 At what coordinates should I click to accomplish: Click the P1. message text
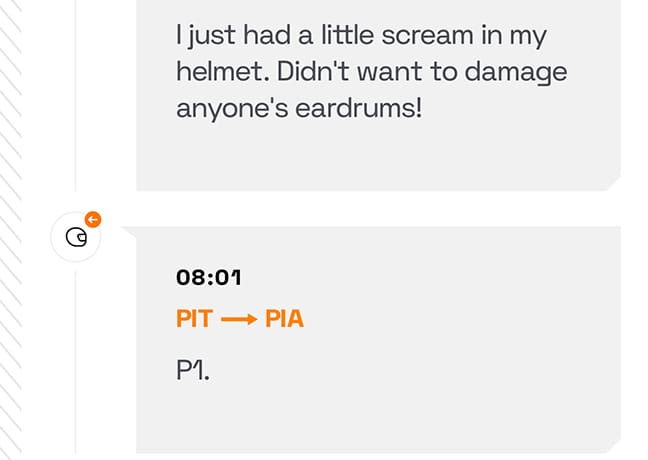[193, 369]
